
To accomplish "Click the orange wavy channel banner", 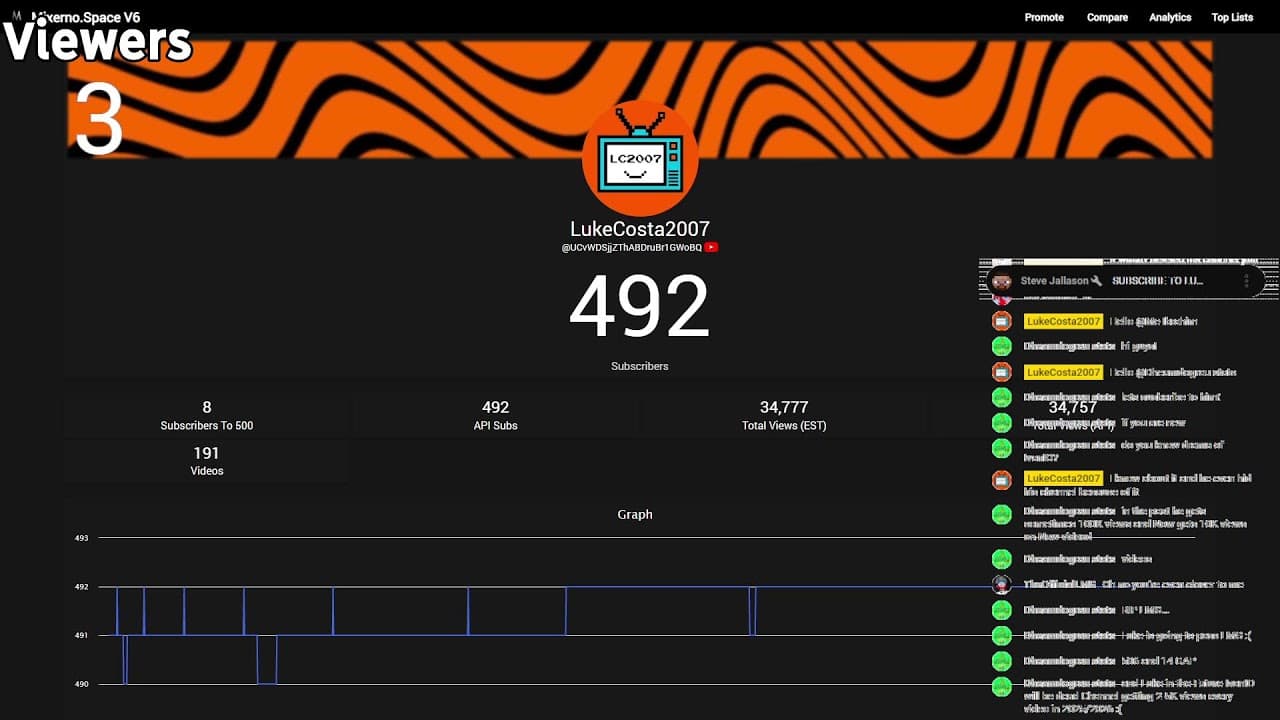I will tap(640, 98).
